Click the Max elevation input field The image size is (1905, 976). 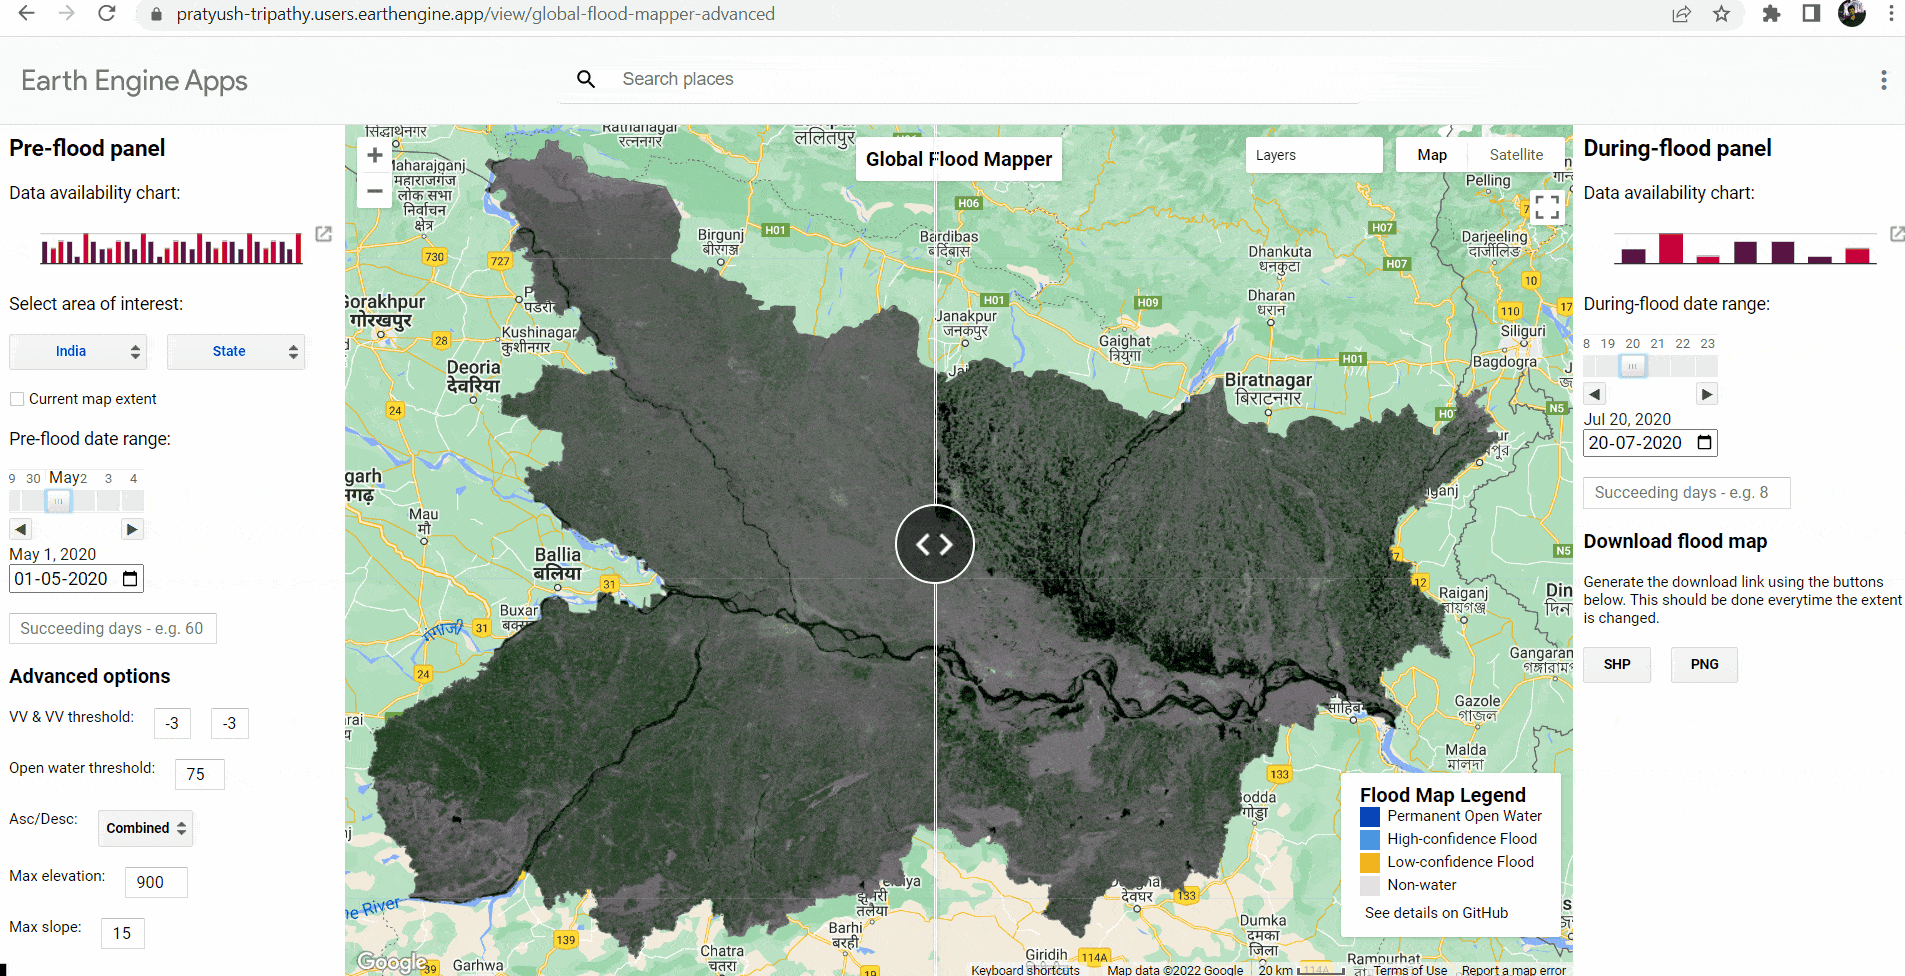156,882
